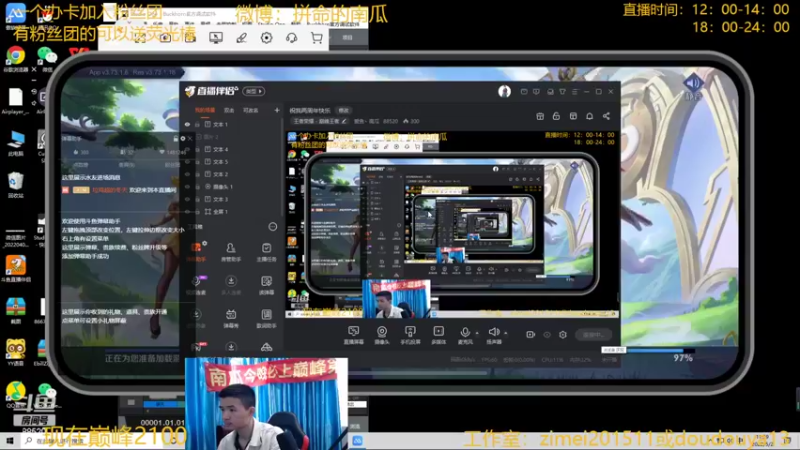Open Recycle Bin (回收站) desktop icon
Screen dimensions: 800x450
15,185
